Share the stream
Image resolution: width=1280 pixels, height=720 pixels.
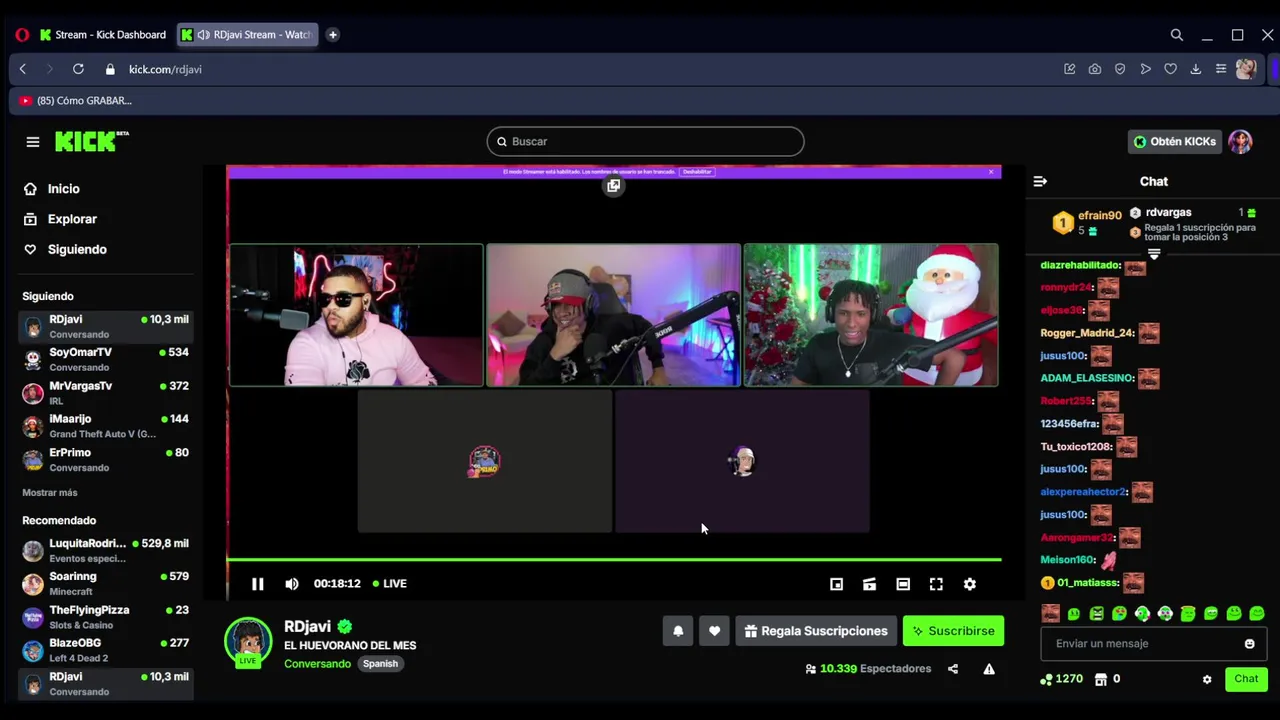click(953, 669)
